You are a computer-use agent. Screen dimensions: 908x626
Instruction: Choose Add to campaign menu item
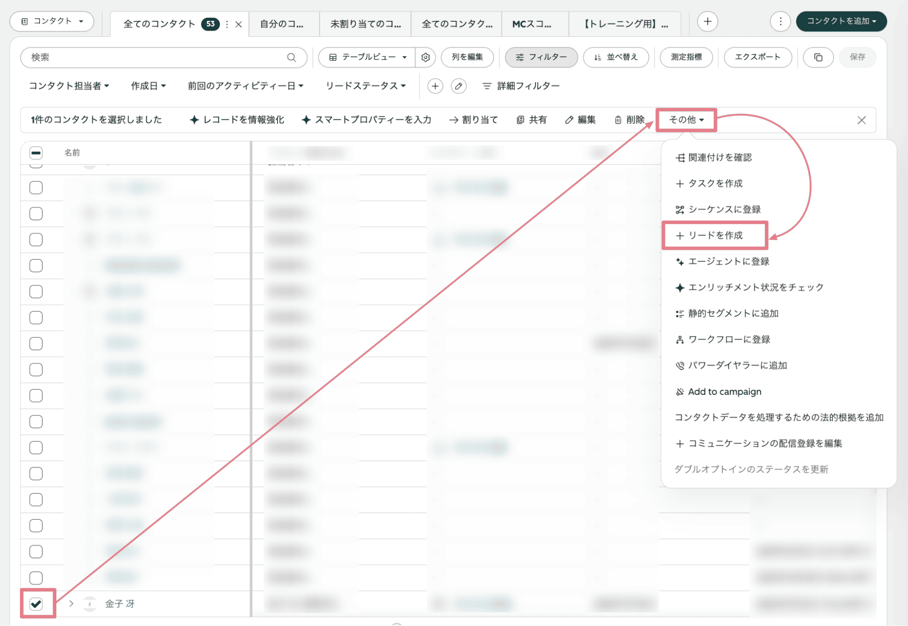coord(718,391)
